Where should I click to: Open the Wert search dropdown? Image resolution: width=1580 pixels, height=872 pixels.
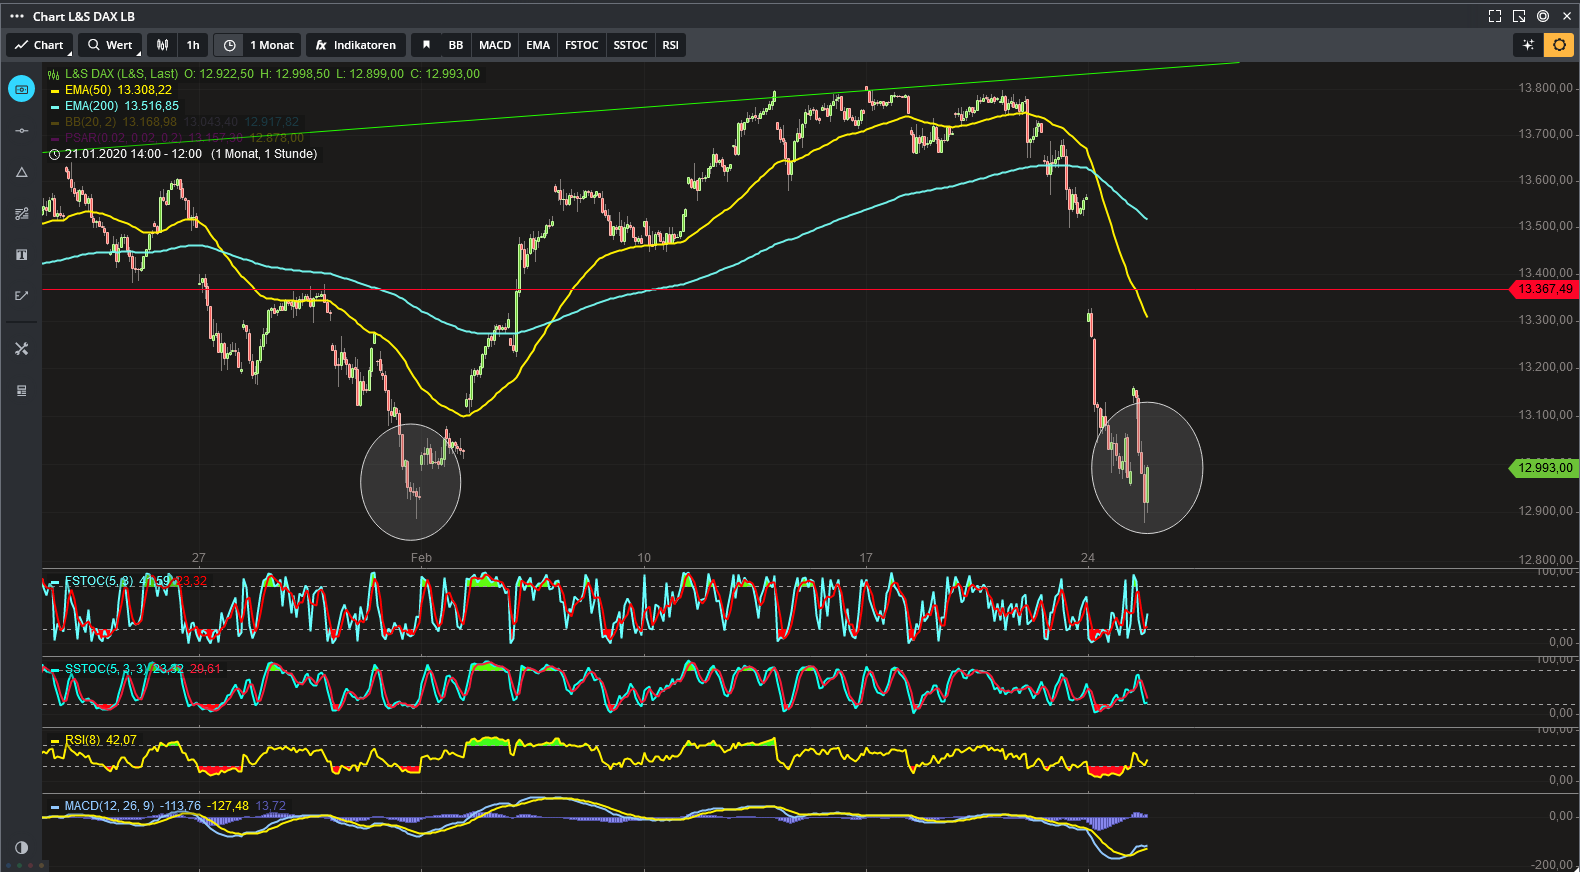110,45
